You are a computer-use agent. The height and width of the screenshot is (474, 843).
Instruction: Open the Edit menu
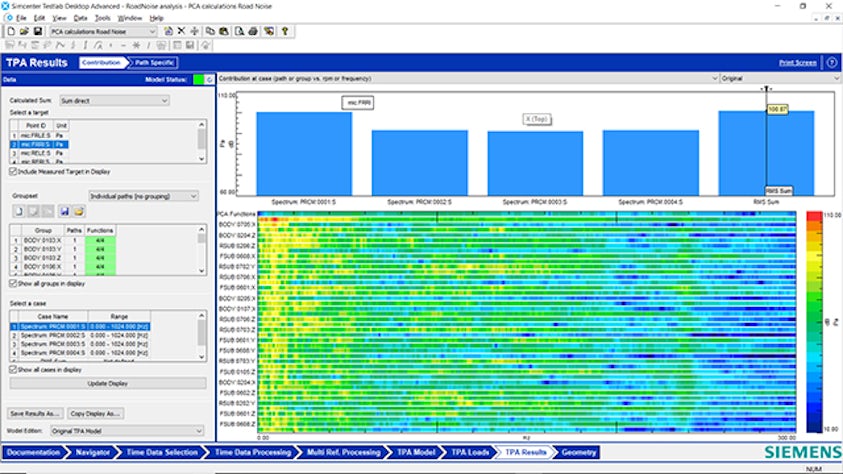coord(39,18)
